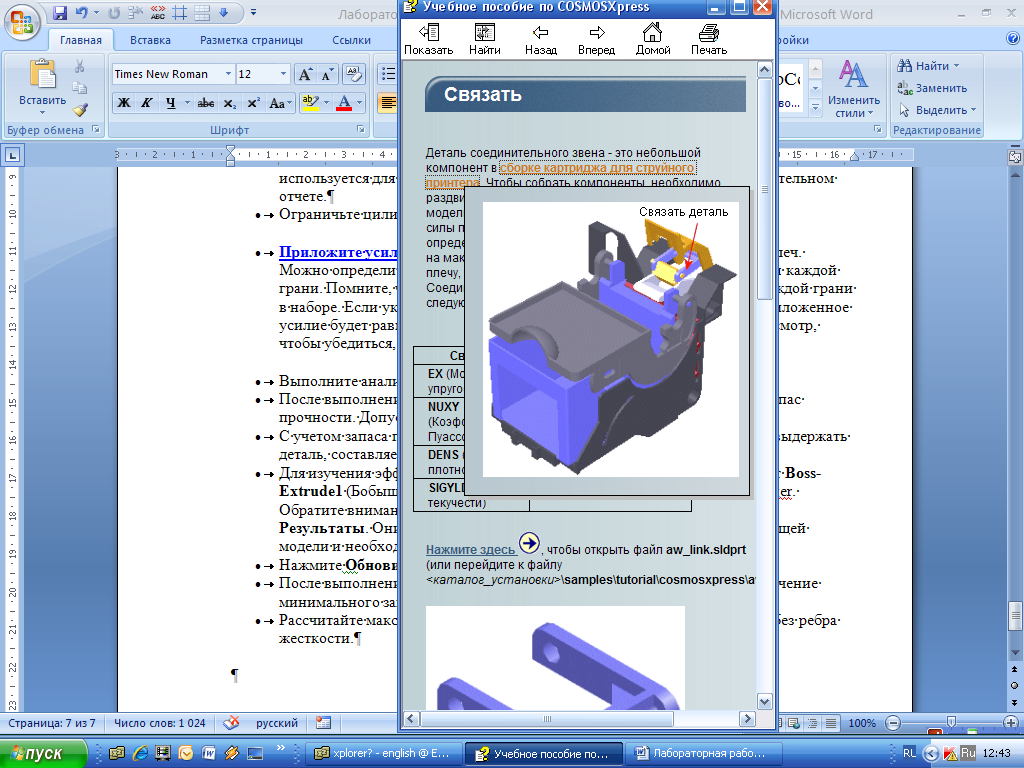Screen dimensions: 1024x768
Task: Open the font name dropdown Times New Roman
Action: [228, 74]
